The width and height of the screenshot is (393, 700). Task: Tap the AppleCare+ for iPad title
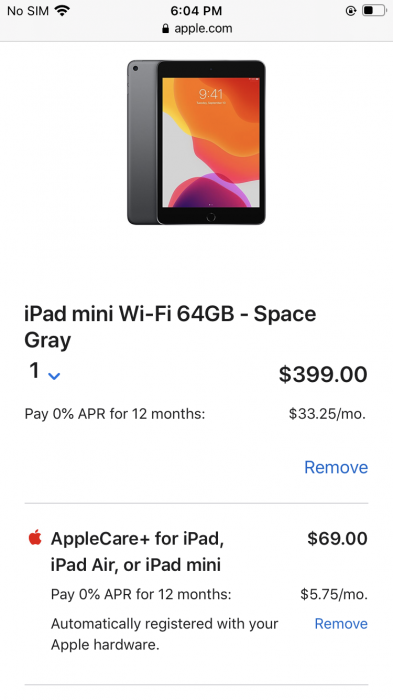click(138, 552)
